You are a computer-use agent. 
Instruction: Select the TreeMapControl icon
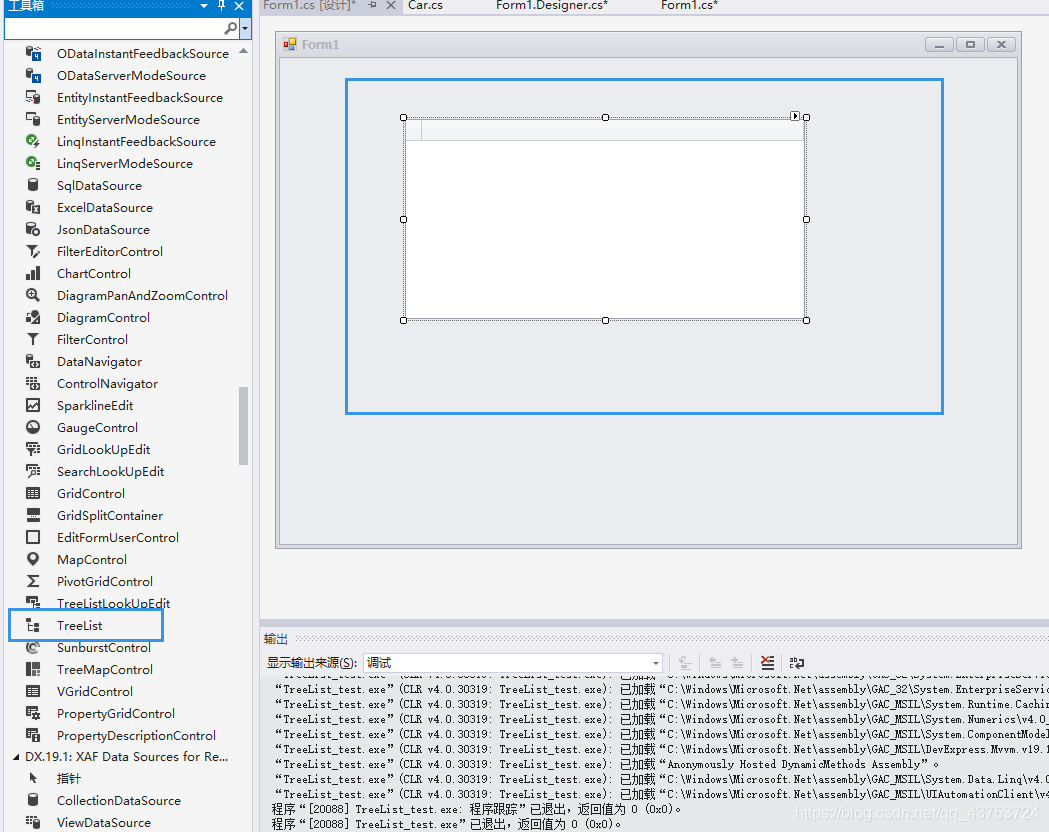[x=33, y=669]
